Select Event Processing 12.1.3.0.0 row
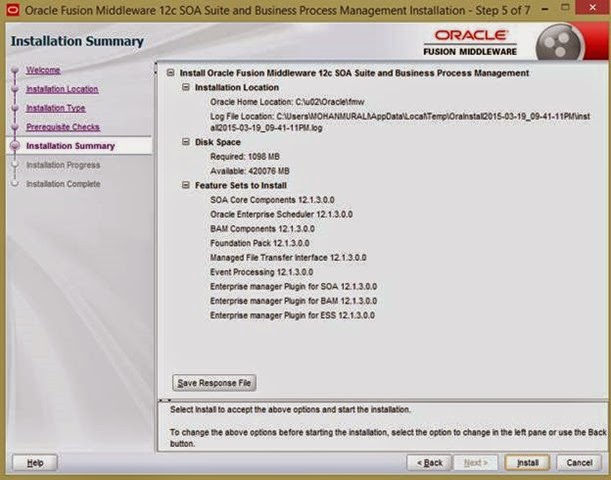 pyautogui.click(x=261, y=272)
